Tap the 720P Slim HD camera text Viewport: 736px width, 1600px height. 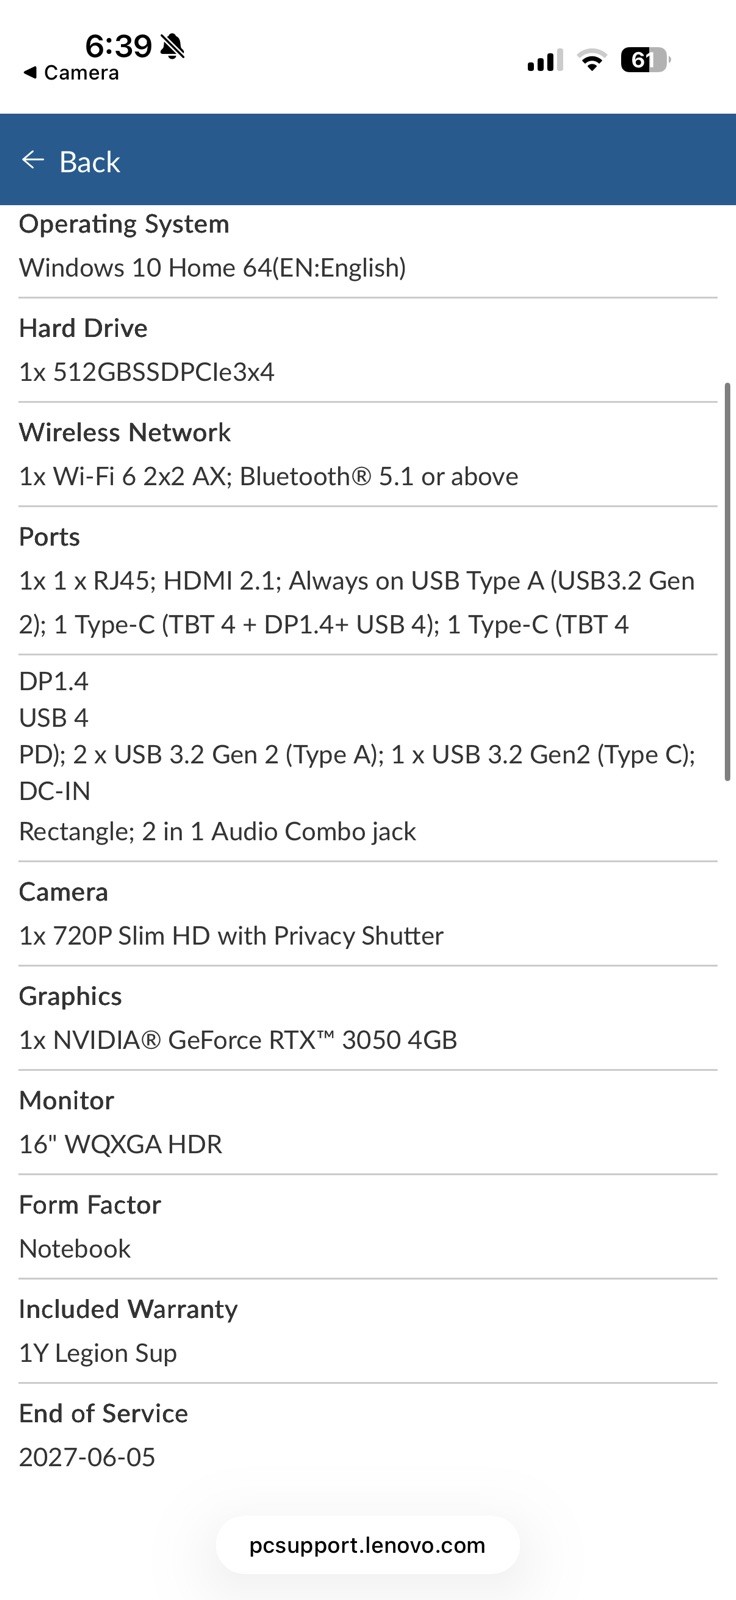pyautogui.click(x=231, y=936)
